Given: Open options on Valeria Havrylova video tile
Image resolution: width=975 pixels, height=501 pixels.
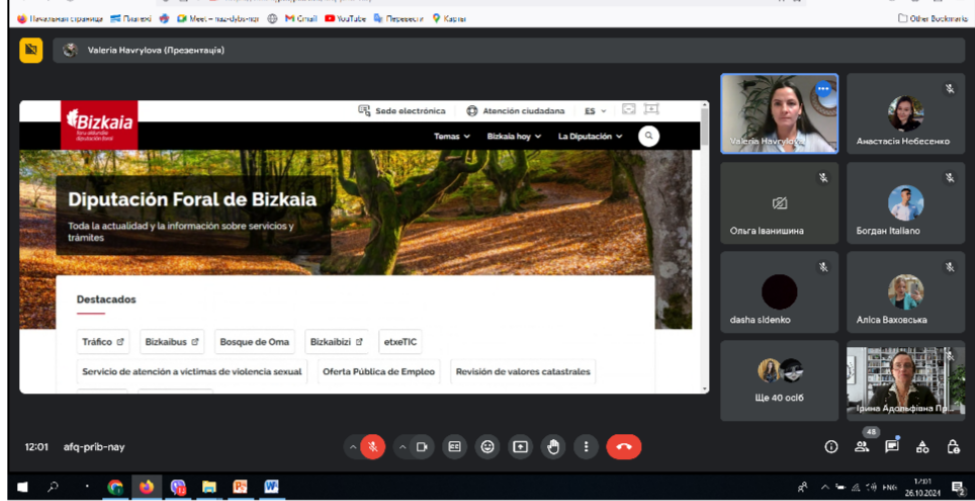Looking at the screenshot, I should click(x=823, y=89).
